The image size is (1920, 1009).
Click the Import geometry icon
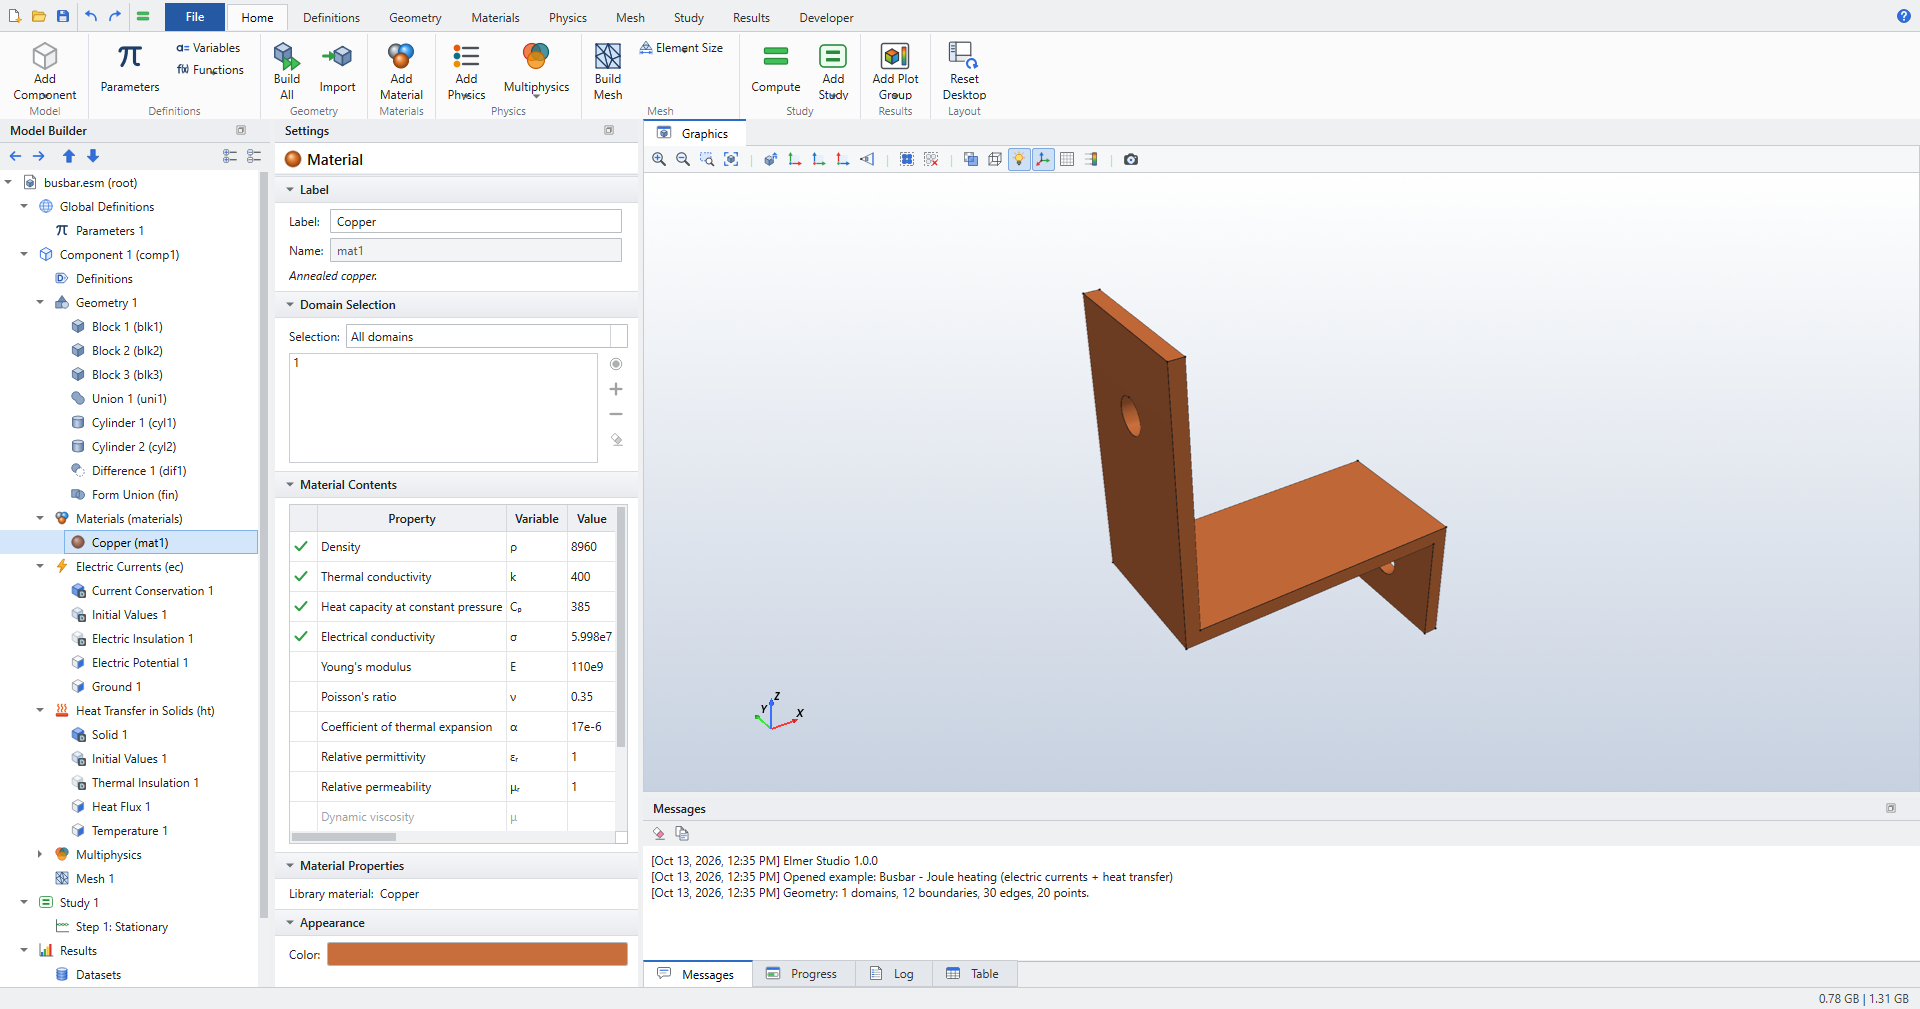(337, 57)
